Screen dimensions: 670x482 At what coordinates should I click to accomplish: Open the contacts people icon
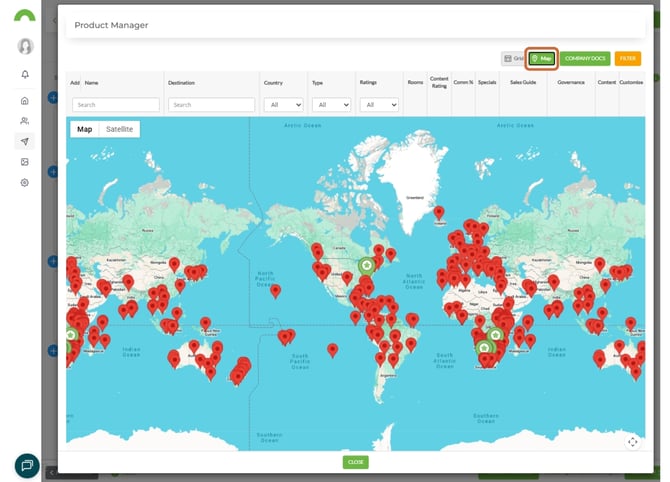pyautogui.click(x=25, y=121)
